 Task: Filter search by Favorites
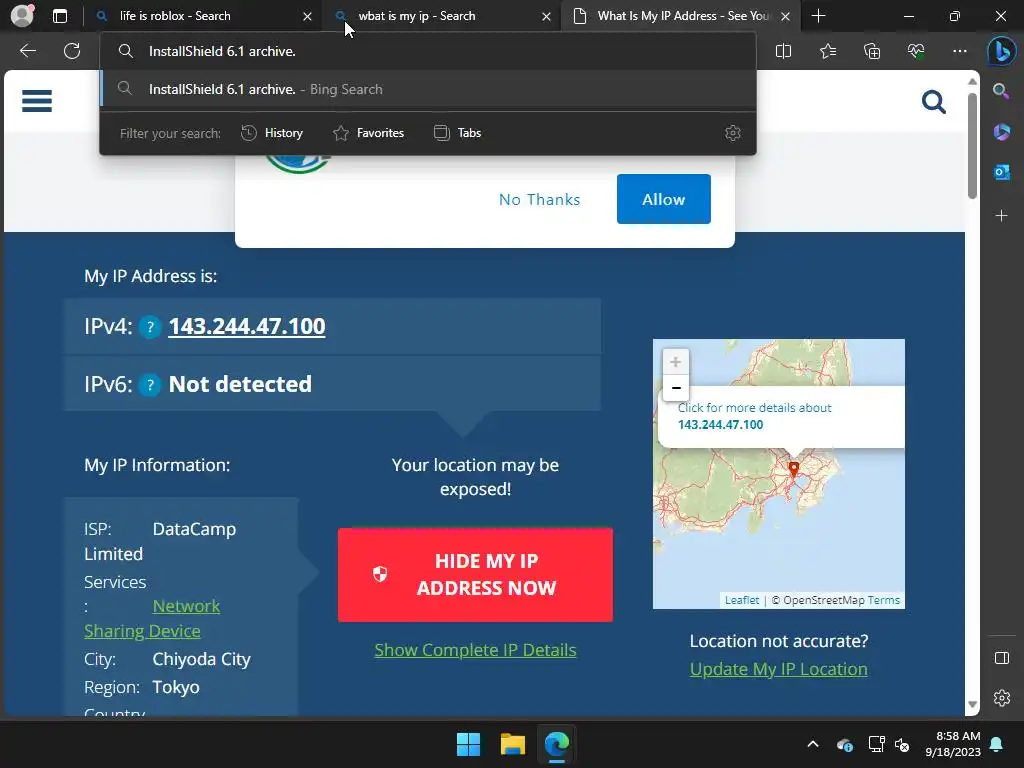tap(368, 133)
